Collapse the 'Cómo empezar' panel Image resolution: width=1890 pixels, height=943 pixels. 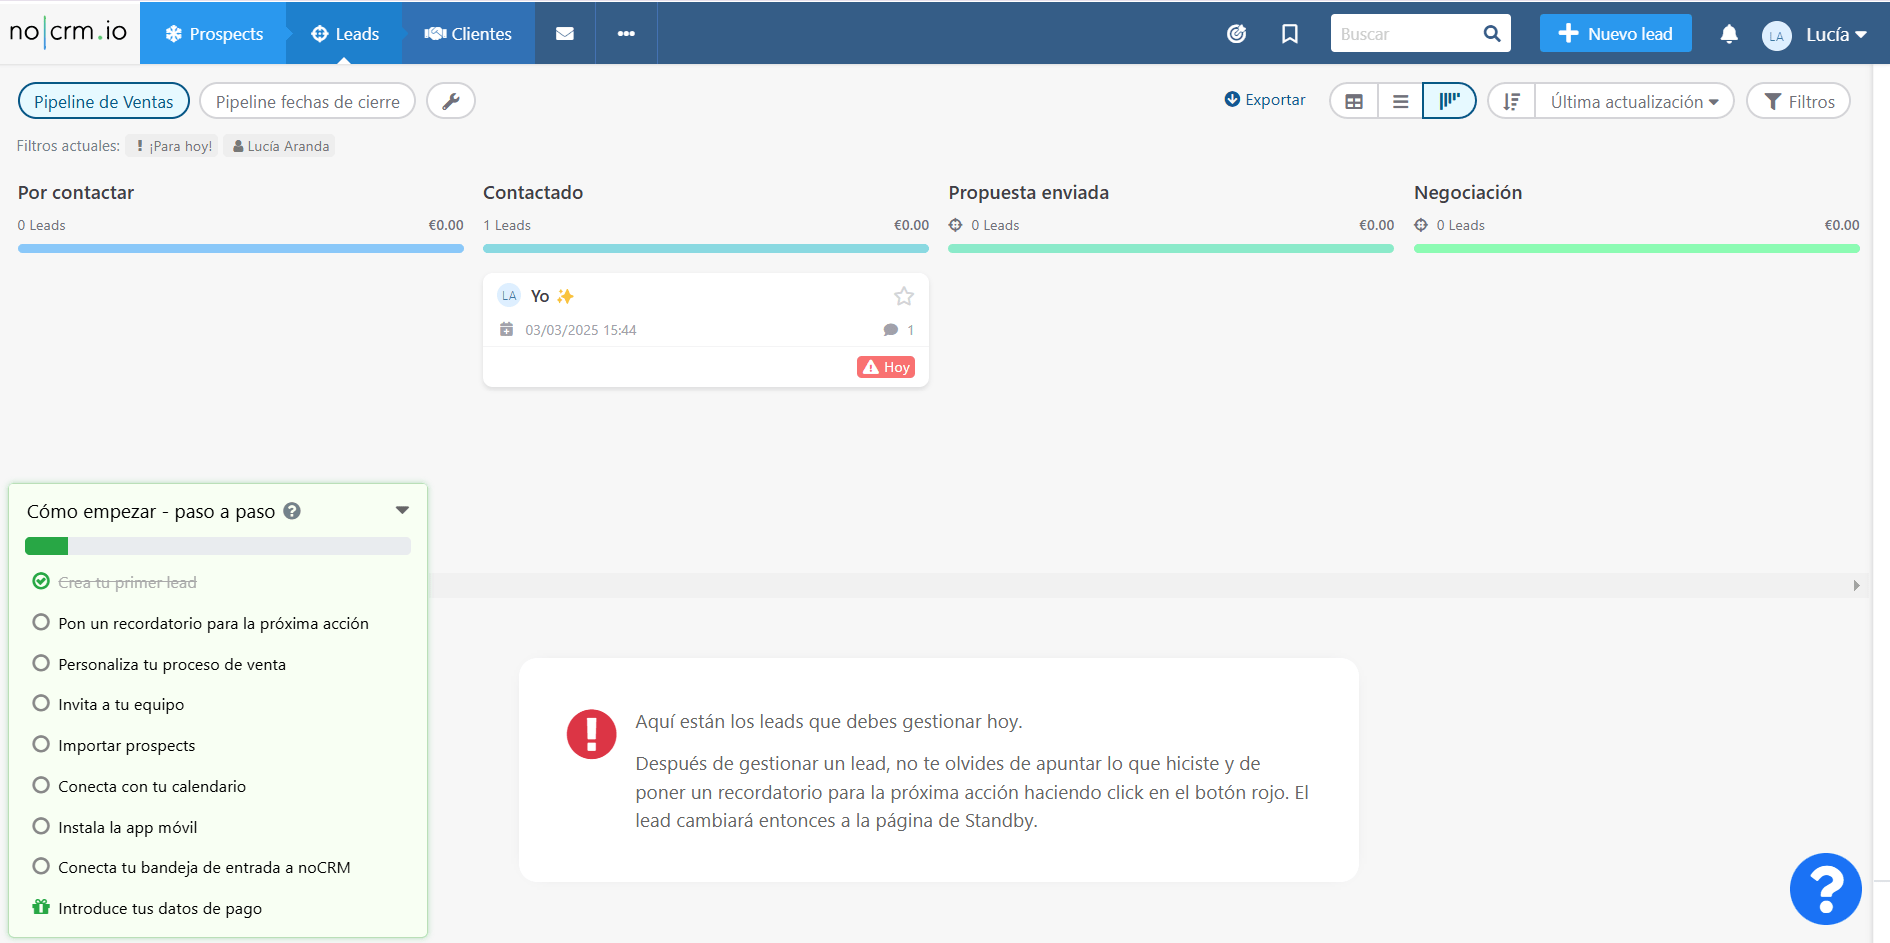(402, 509)
